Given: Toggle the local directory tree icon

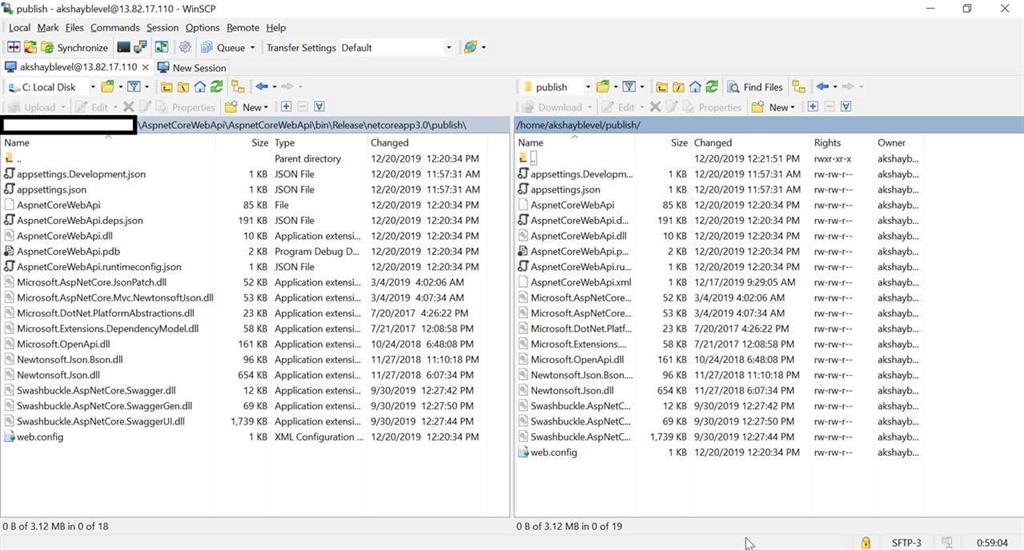Looking at the screenshot, I should [238, 87].
